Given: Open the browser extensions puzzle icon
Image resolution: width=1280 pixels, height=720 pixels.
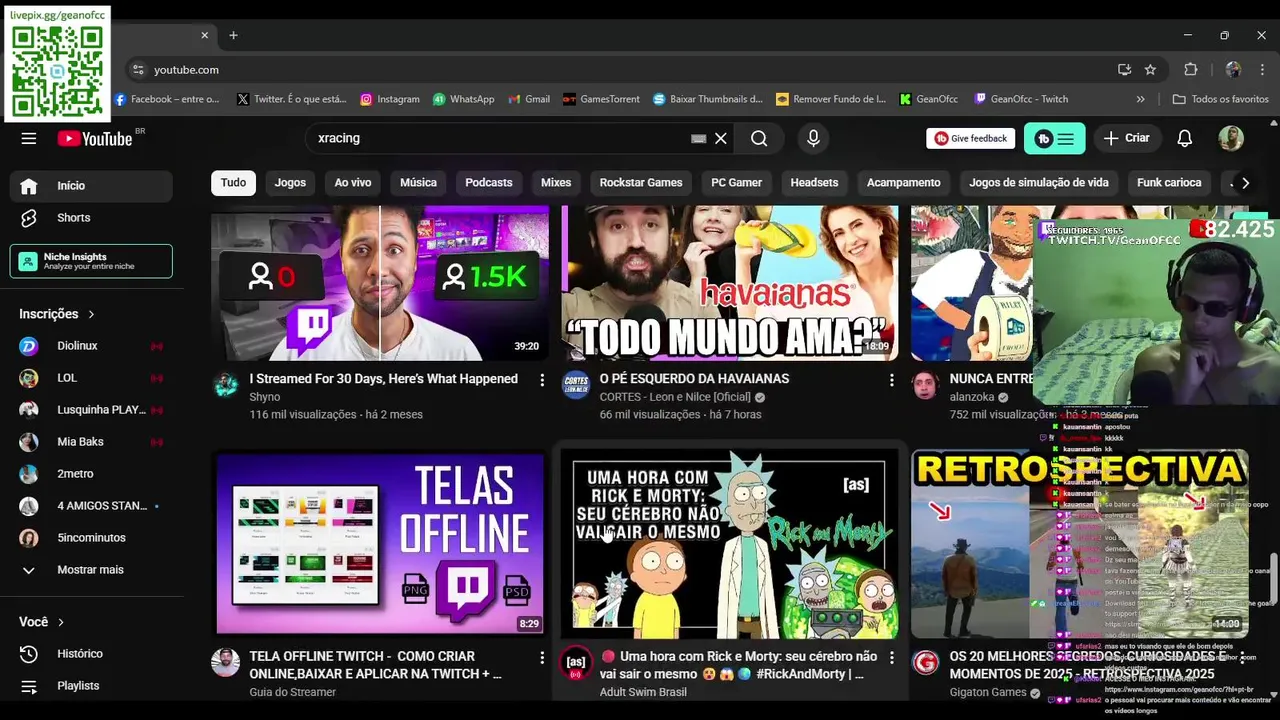Looking at the screenshot, I should click(1190, 69).
